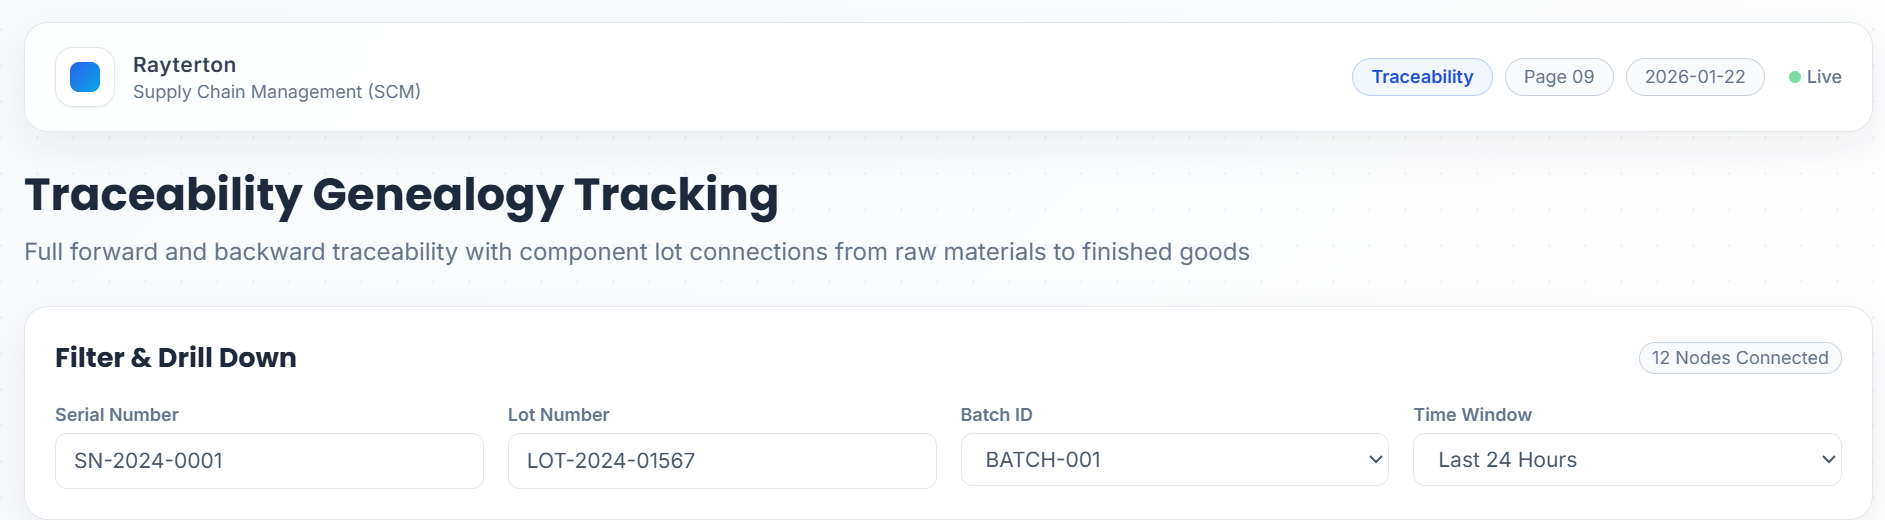The image size is (1885, 520).
Task: Click the blue Rayterton logo icon
Action: [85, 77]
